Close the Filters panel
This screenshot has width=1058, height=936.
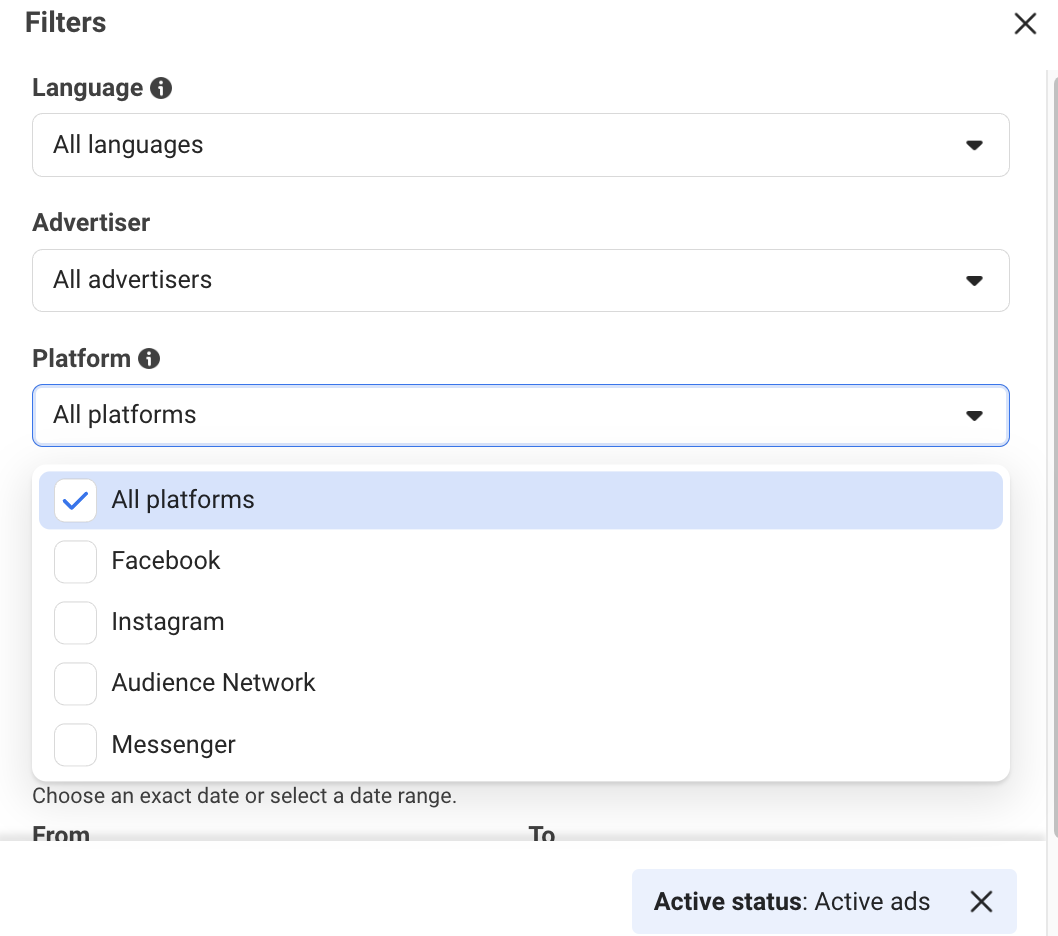(x=1025, y=23)
